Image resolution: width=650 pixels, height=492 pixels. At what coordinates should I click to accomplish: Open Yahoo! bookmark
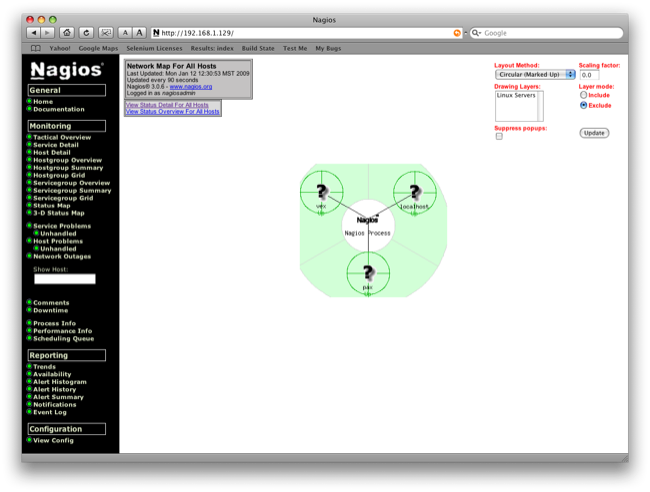click(x=60, y=48)
